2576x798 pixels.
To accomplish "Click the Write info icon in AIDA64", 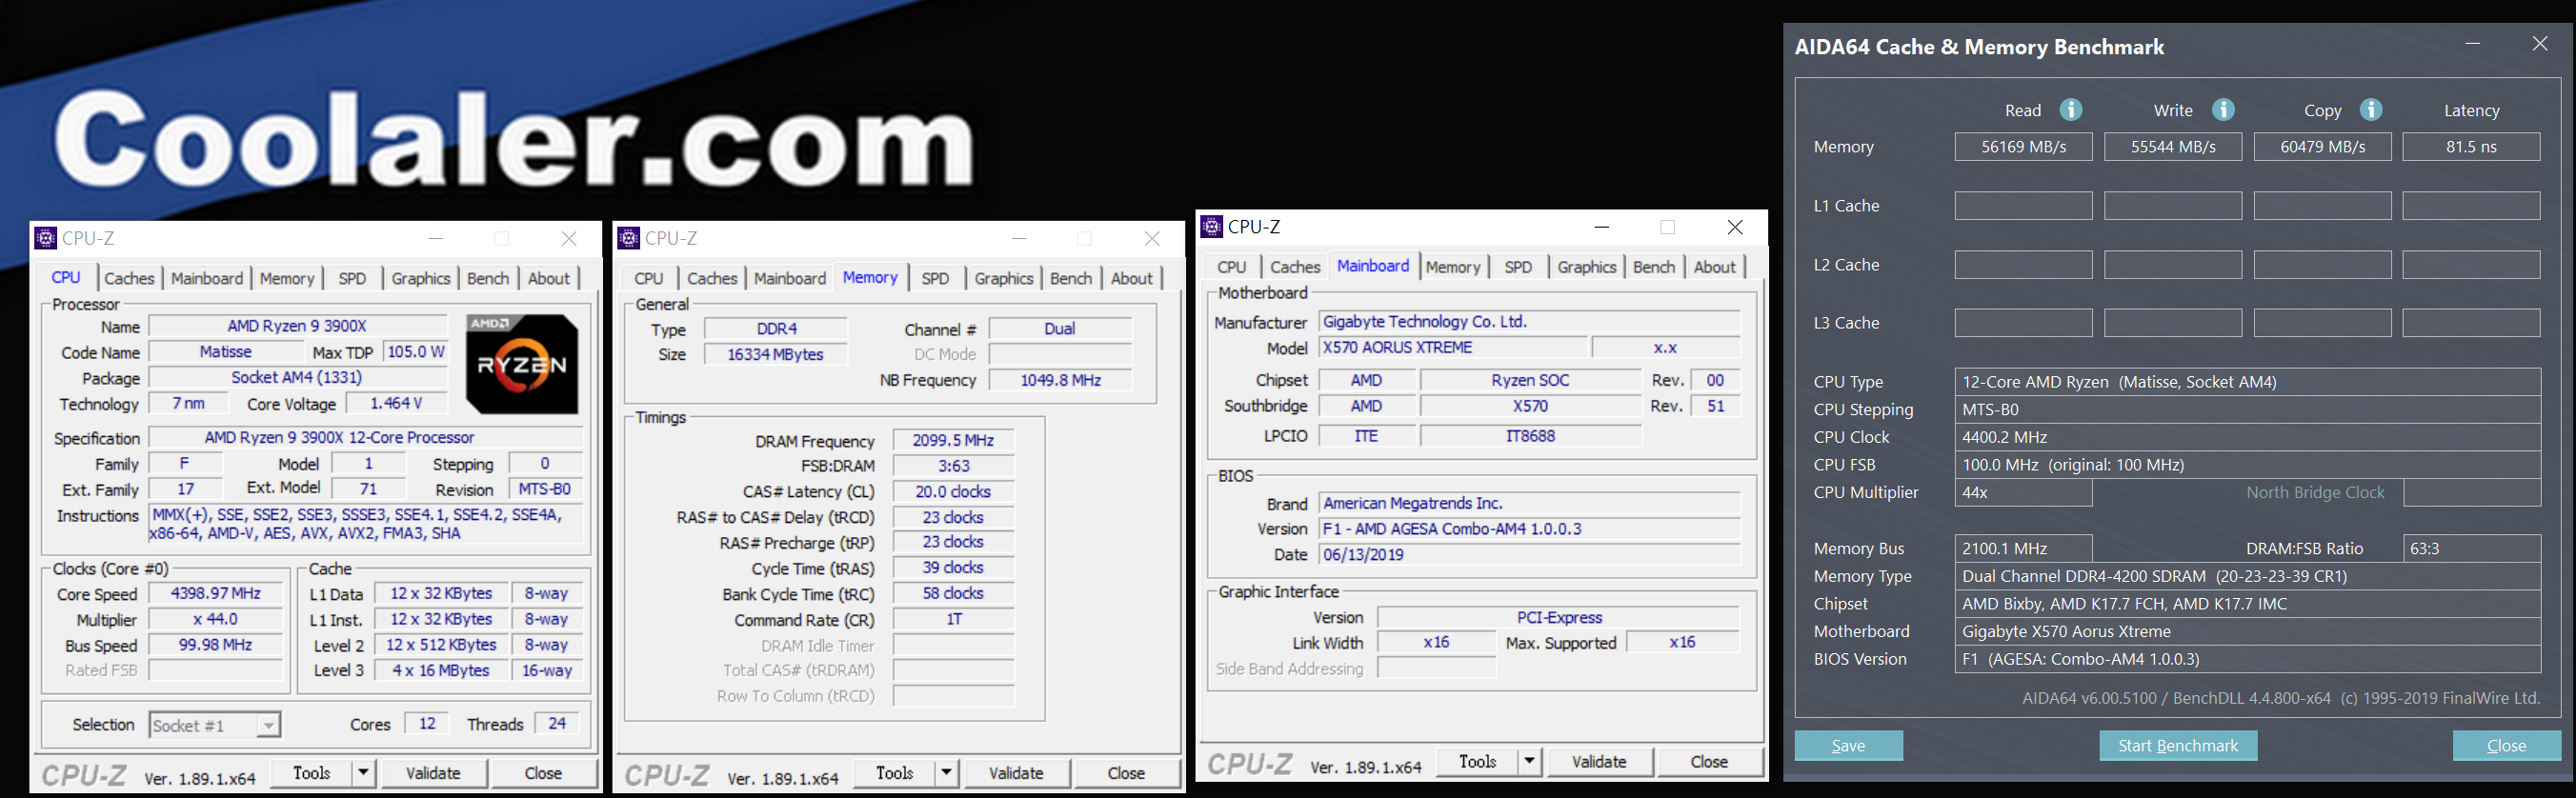I will [2223, 109].
